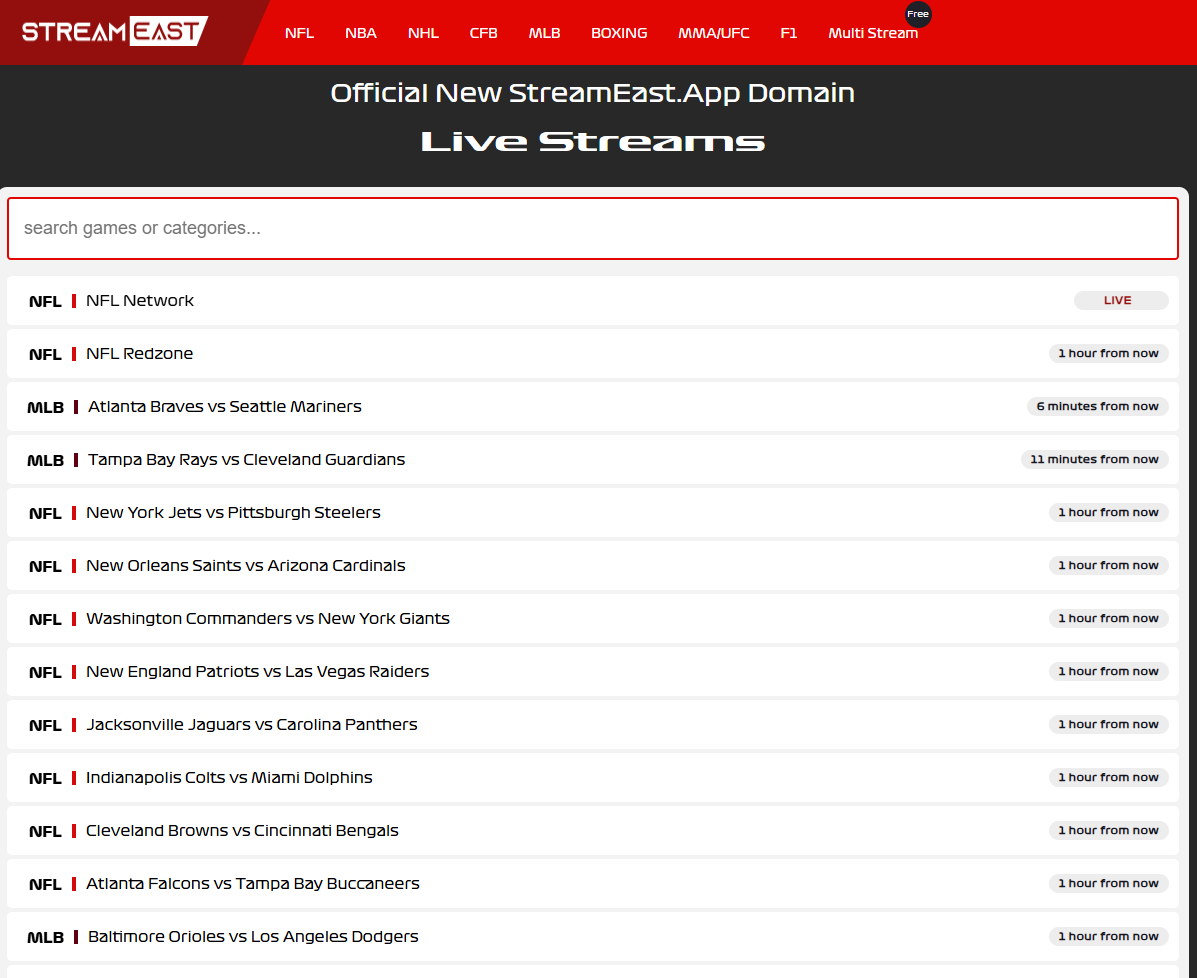
Task: Open the NFL Network stream
Action: (x=592, y=300)
